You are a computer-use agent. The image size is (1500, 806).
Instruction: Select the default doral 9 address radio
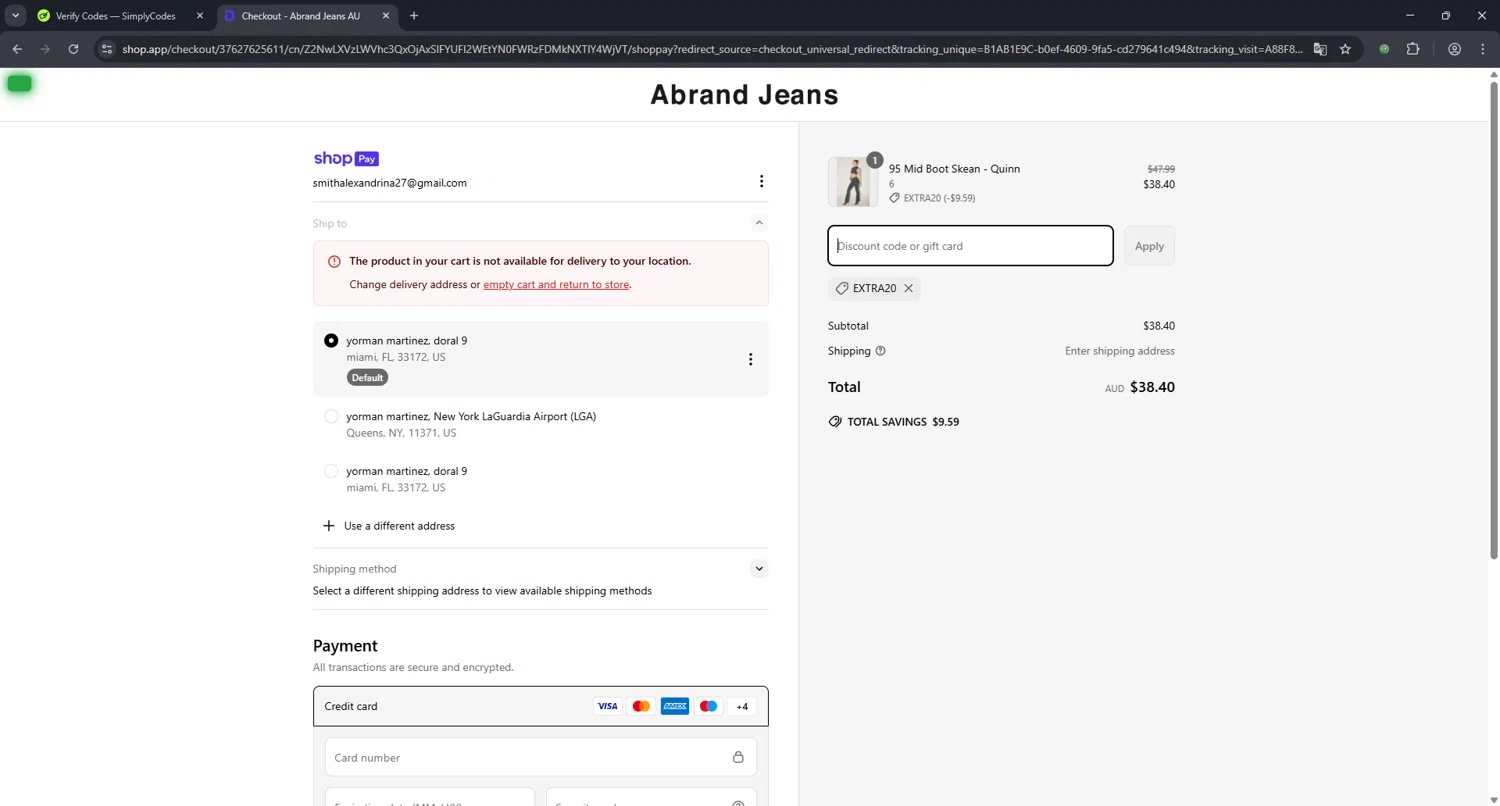pyautogui.click(x=331, y=341)
